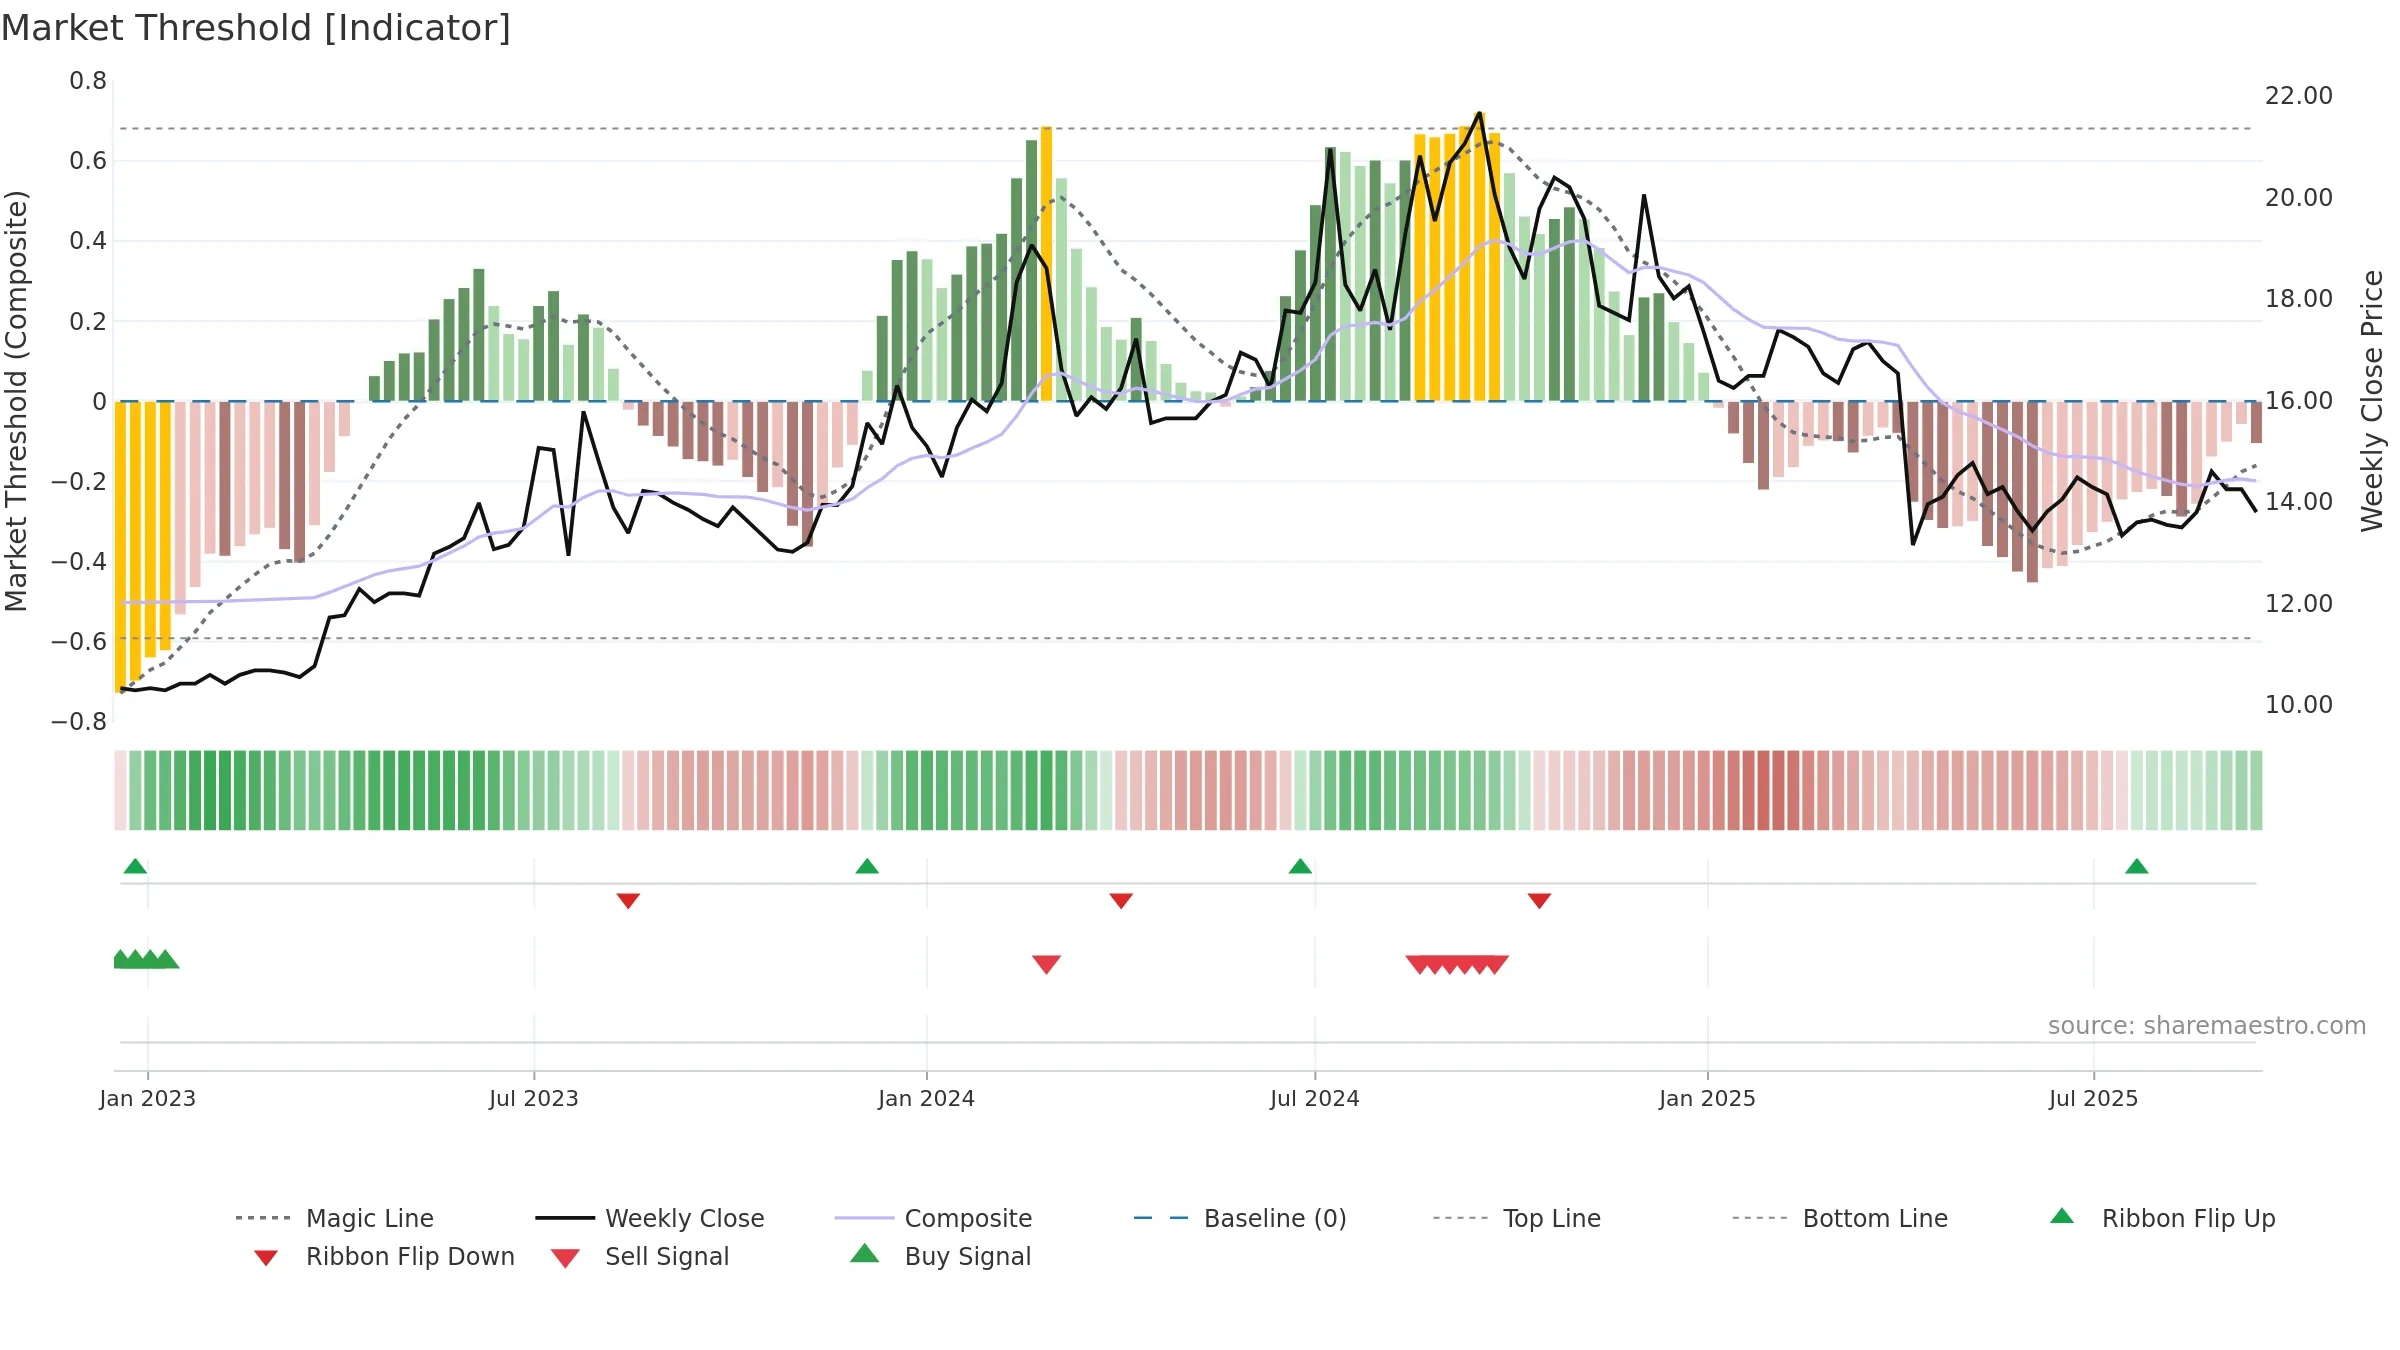The width and height of the screenshot is (2400, 1350).
Task: Toggle the Baseline (0) legend entry
Action: 1240,1218
